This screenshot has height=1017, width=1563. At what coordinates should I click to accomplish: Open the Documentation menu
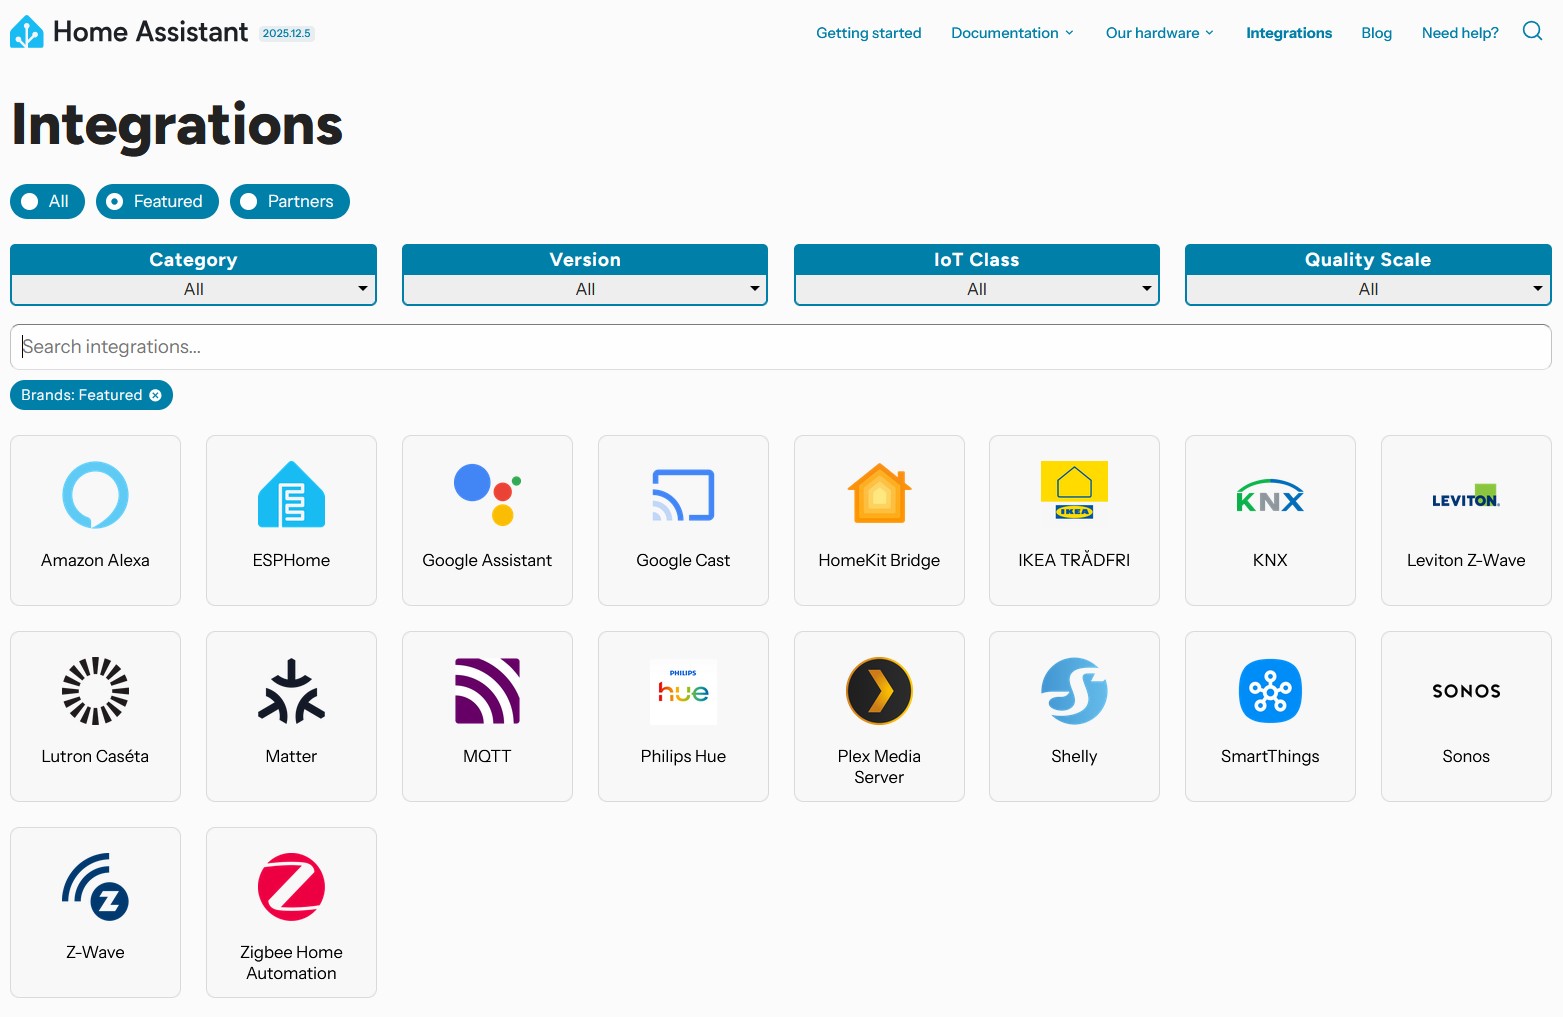point(1012,33)
